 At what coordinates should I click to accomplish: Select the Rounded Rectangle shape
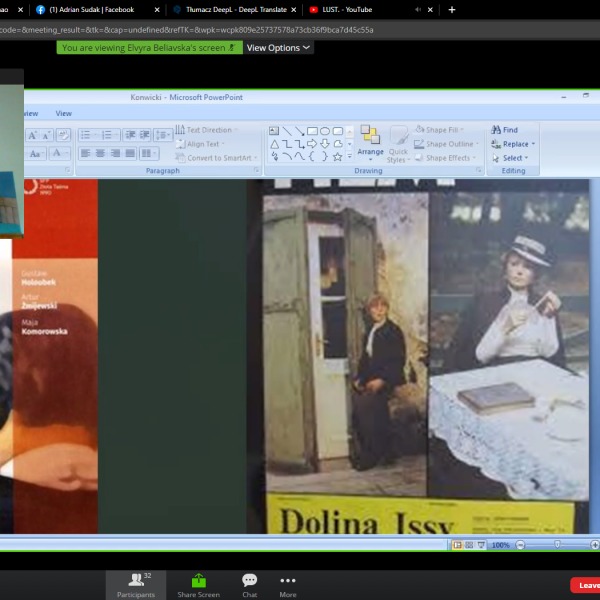point(338,131)
